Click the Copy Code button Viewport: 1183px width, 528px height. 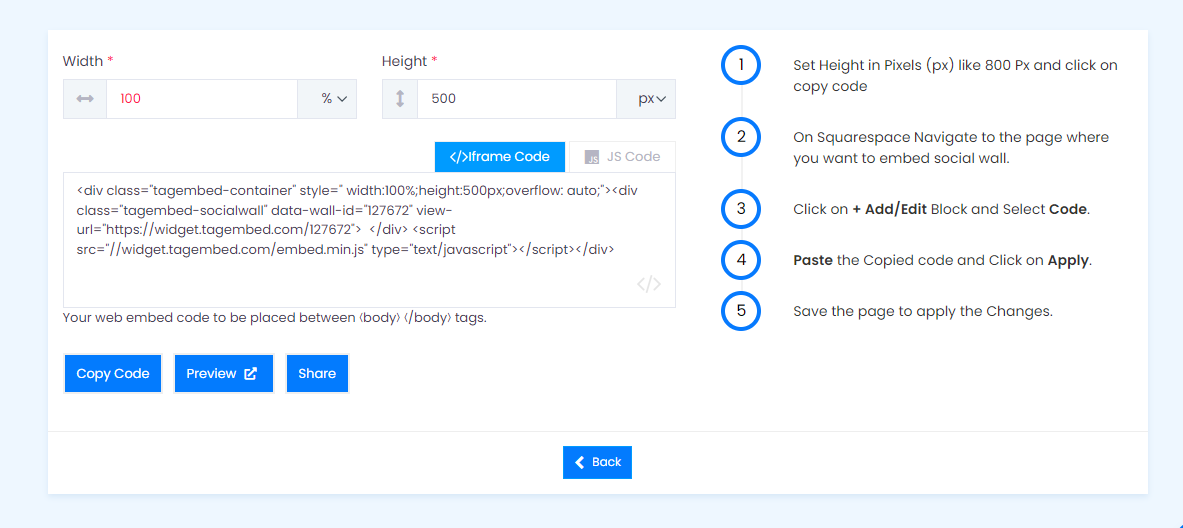pos(113,373)
